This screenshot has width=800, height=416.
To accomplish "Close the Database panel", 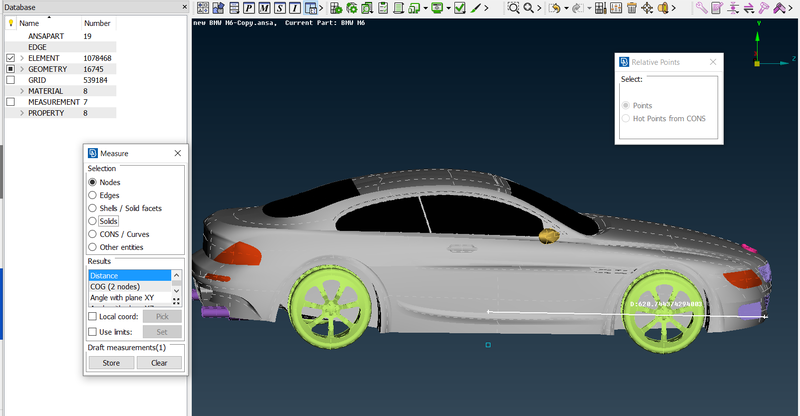I will pos(185,7).
